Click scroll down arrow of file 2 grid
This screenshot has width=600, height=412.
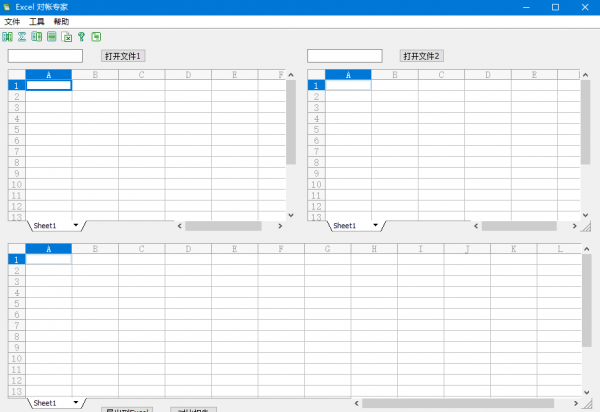click(x=585, y=215)
